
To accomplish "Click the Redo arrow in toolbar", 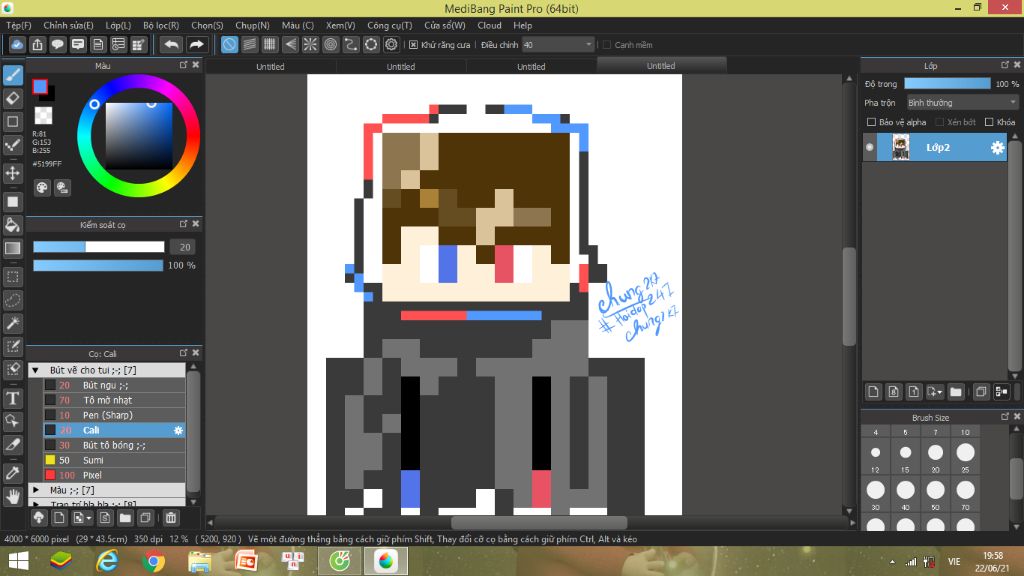I will pyautogui.click(x=196, y=44).
